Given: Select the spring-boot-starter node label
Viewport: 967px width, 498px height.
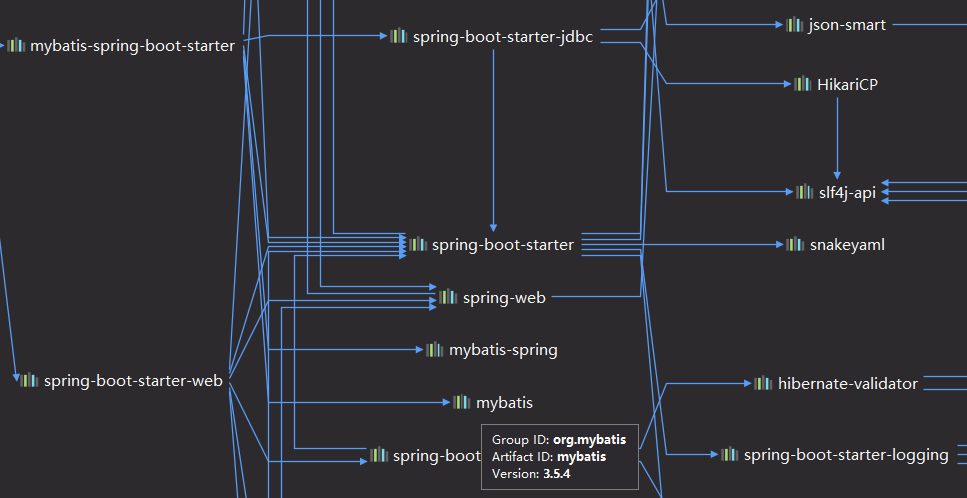Looking at the screenshot, I should tap(503, 245).
